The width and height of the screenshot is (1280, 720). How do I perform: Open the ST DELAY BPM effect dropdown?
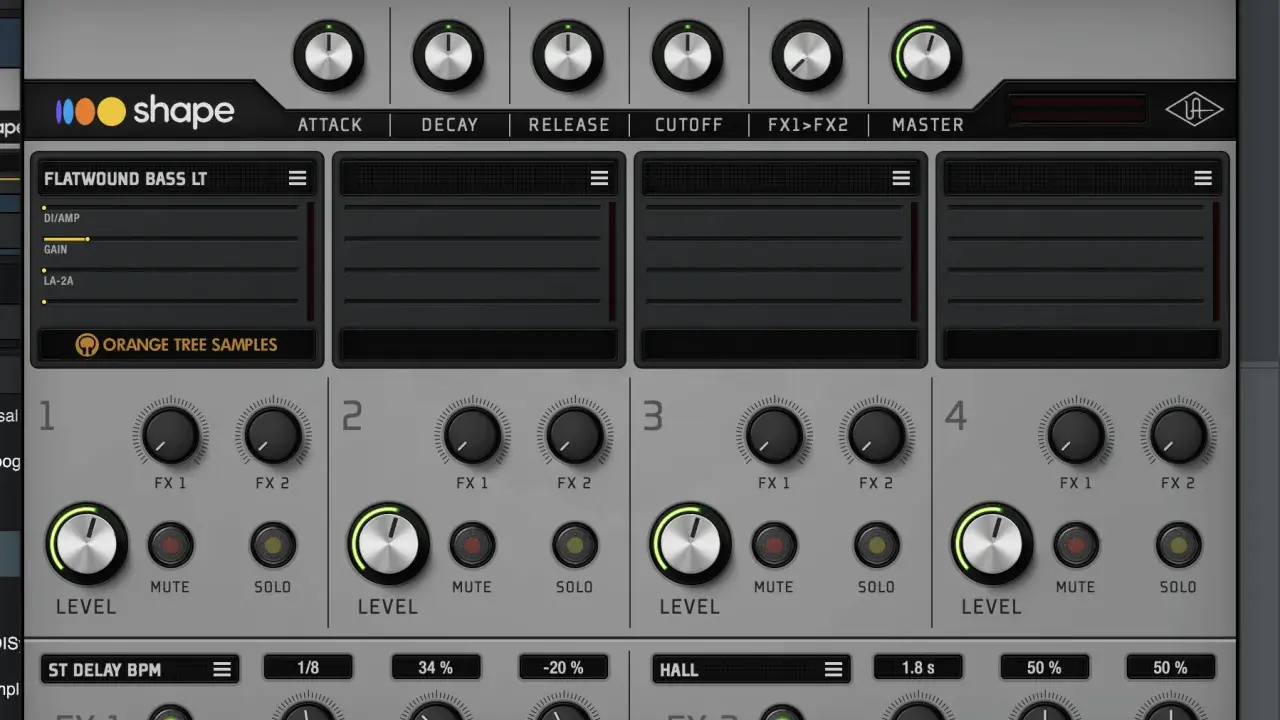pos(140,670)
